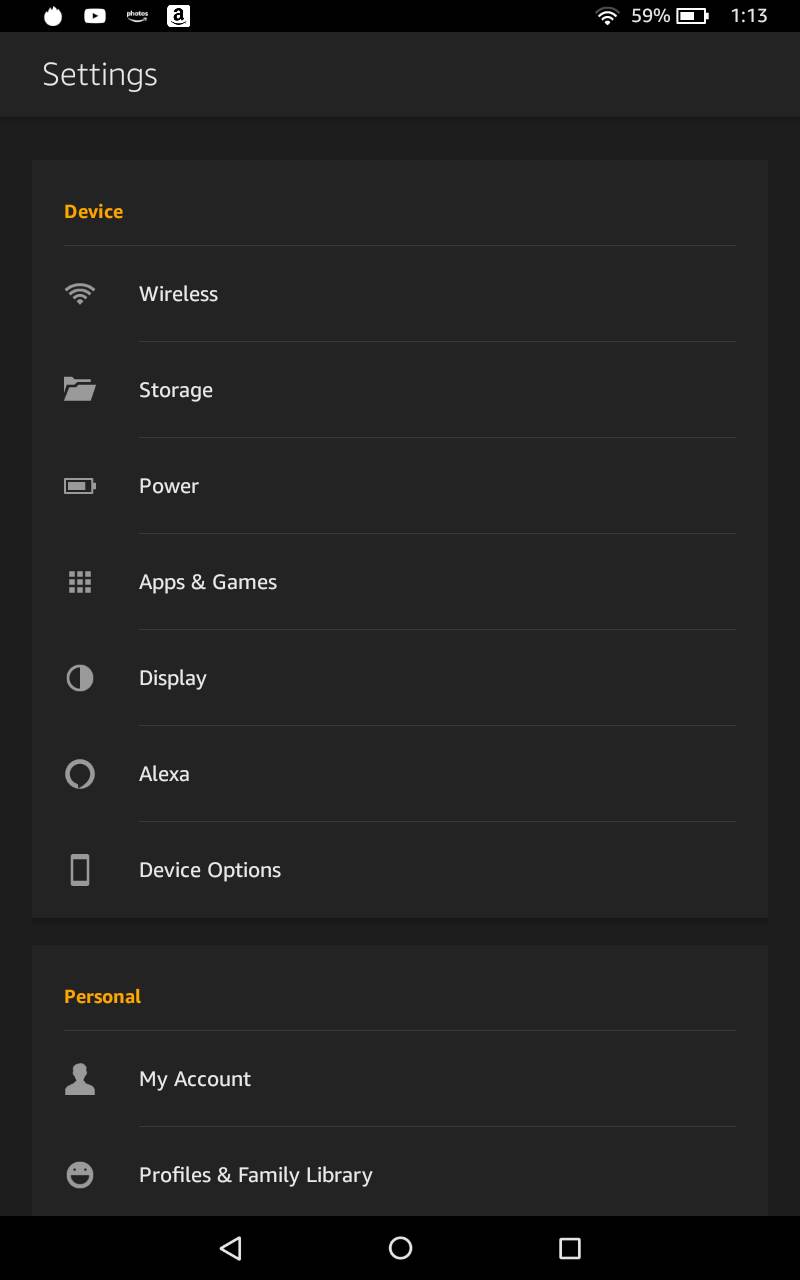800x1280 pixels.
Task: Choose Alexa settings entry
Action: [164, 774]
